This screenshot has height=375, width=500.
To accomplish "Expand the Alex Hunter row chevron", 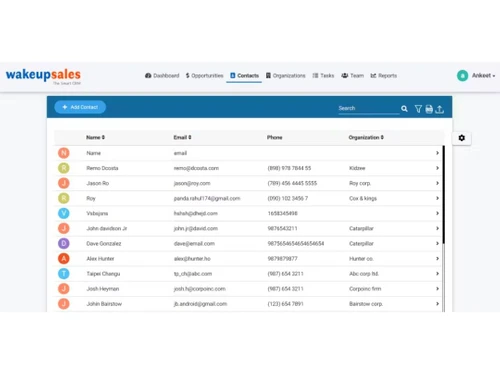I will click(x=437, y=258).
